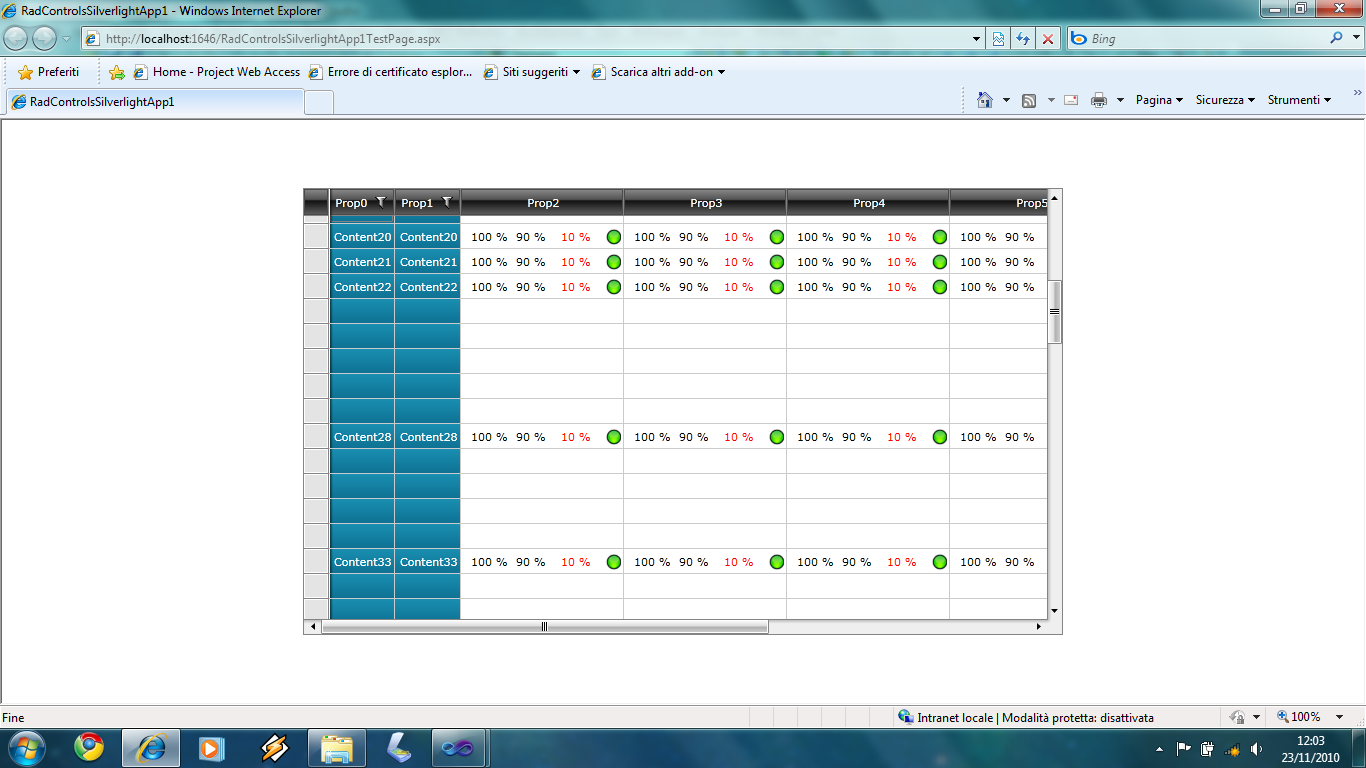This screenshot has height=768, width=1366.
Task: Open the Prop0 column filter funnel icon
Action: point(381,202)
